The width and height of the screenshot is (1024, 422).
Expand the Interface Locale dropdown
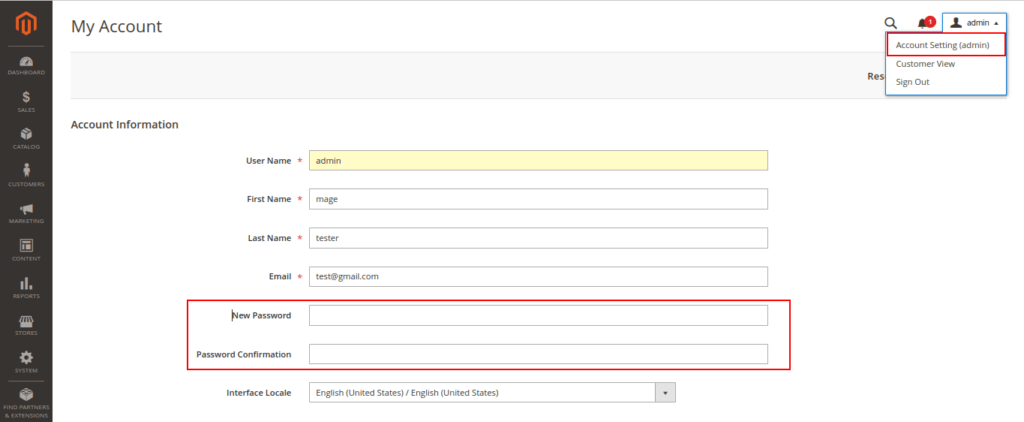pos(666,393)
